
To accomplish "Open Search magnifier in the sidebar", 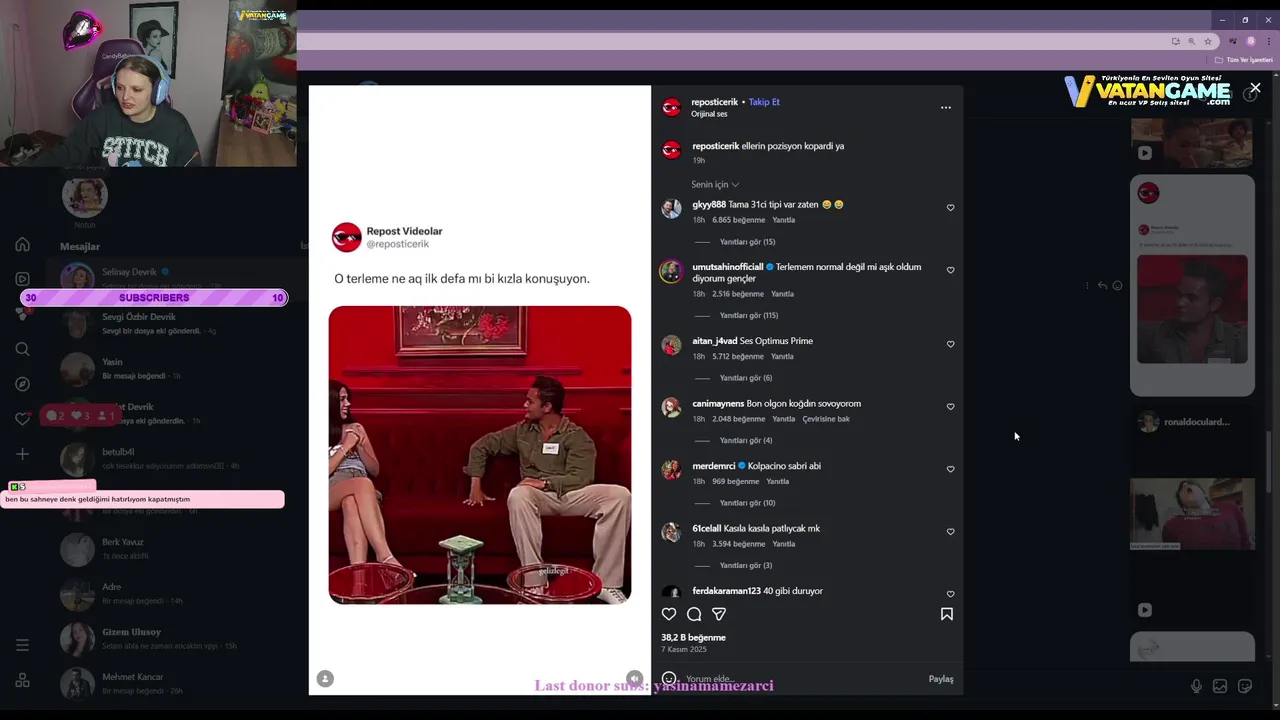I will pos(22,349).
